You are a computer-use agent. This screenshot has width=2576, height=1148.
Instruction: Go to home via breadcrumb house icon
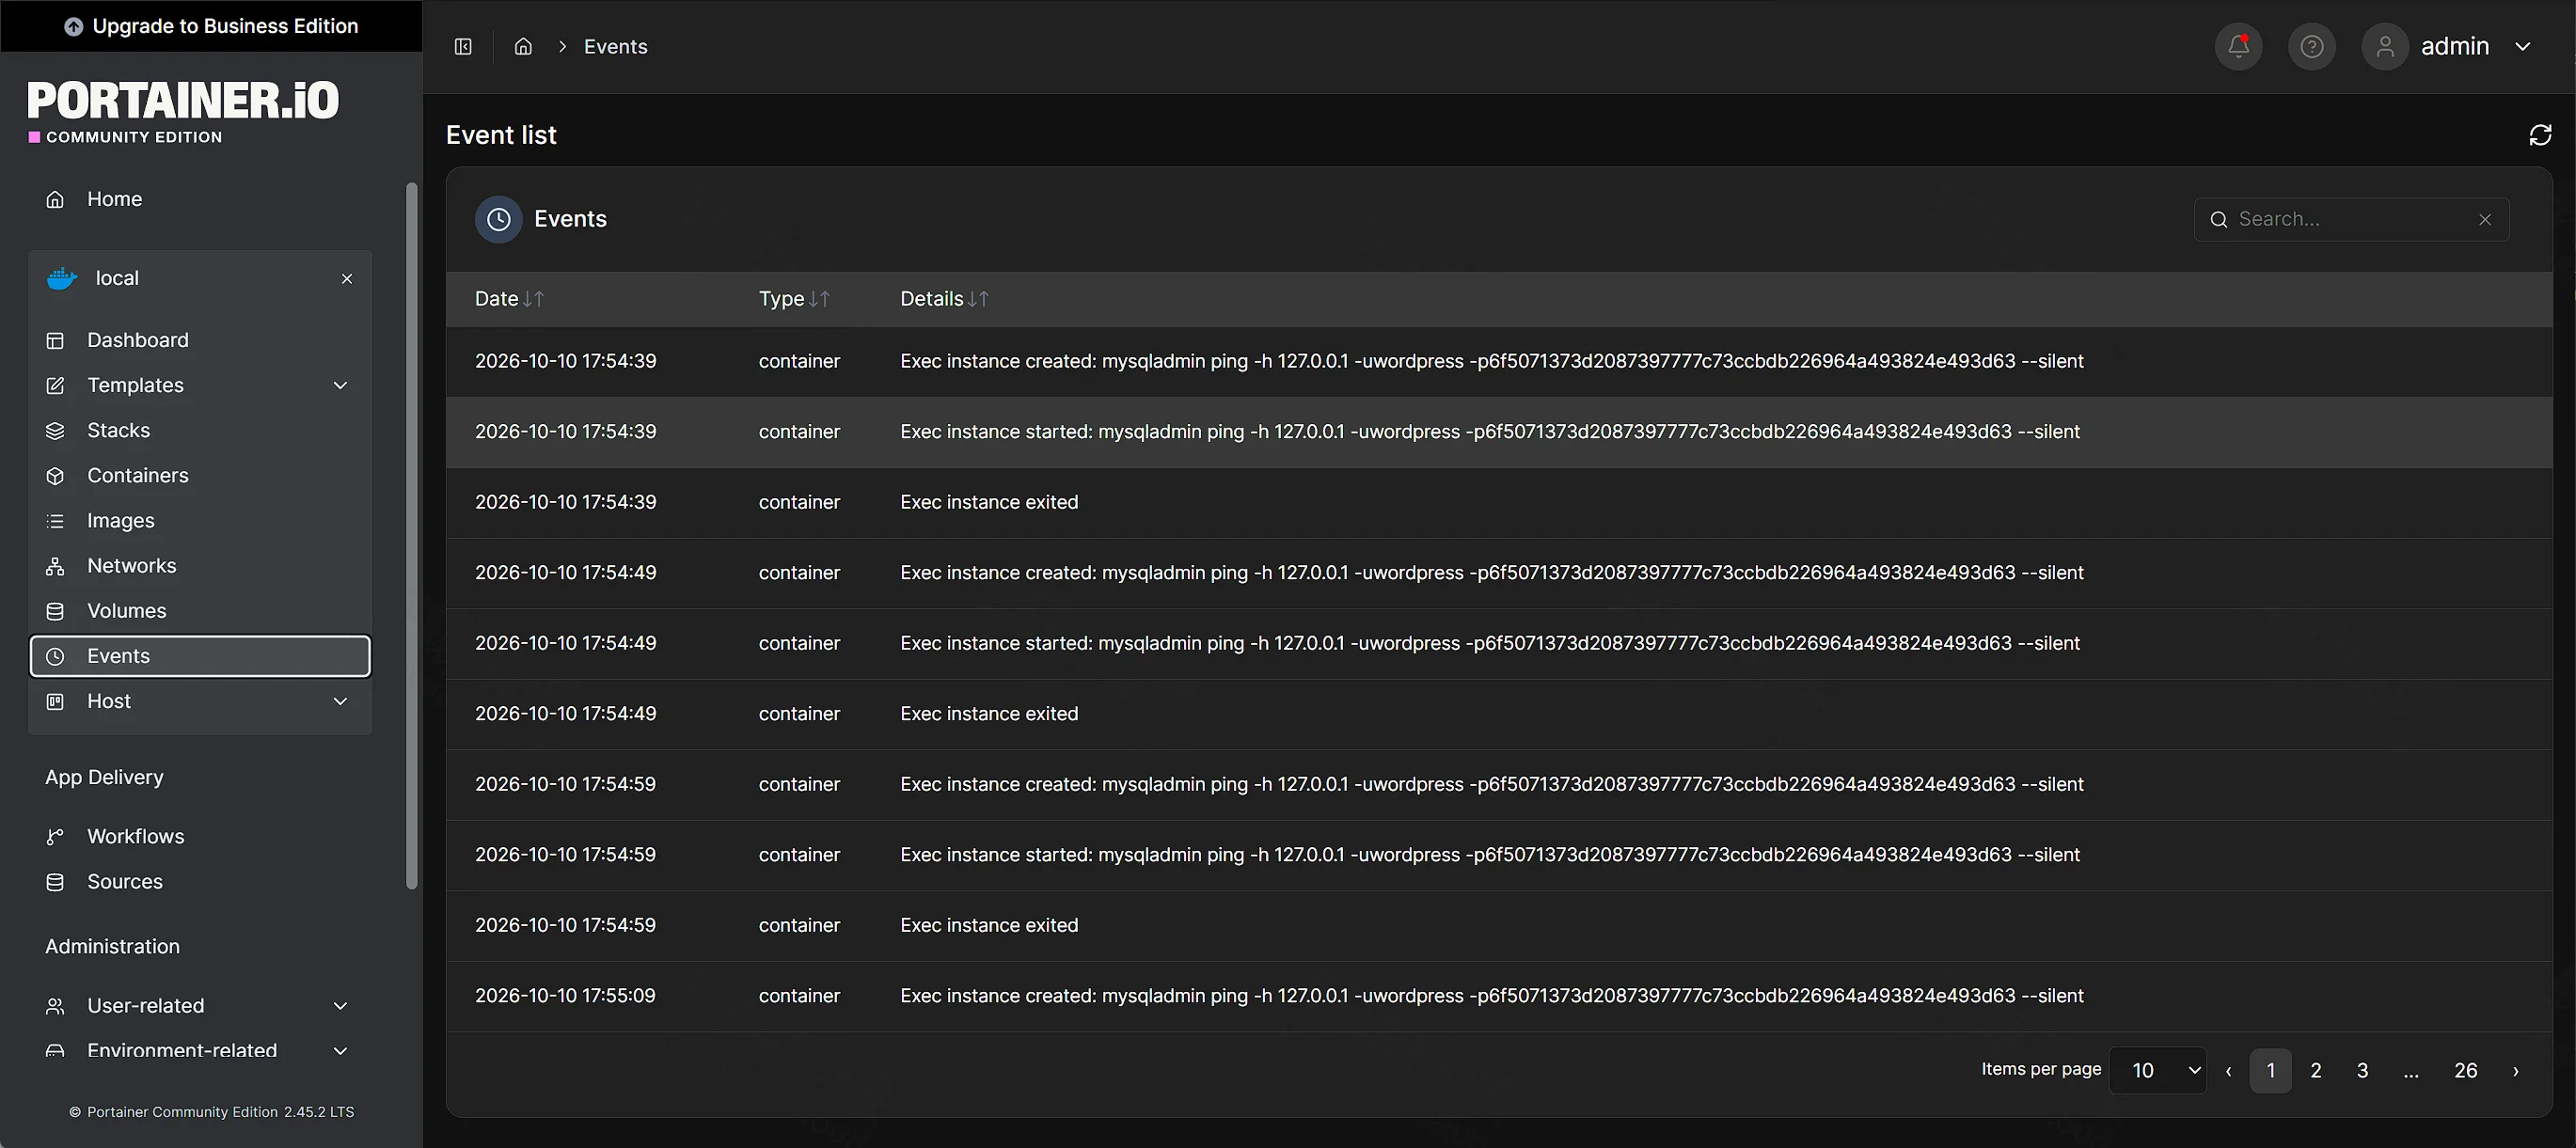tap(523, 46)
